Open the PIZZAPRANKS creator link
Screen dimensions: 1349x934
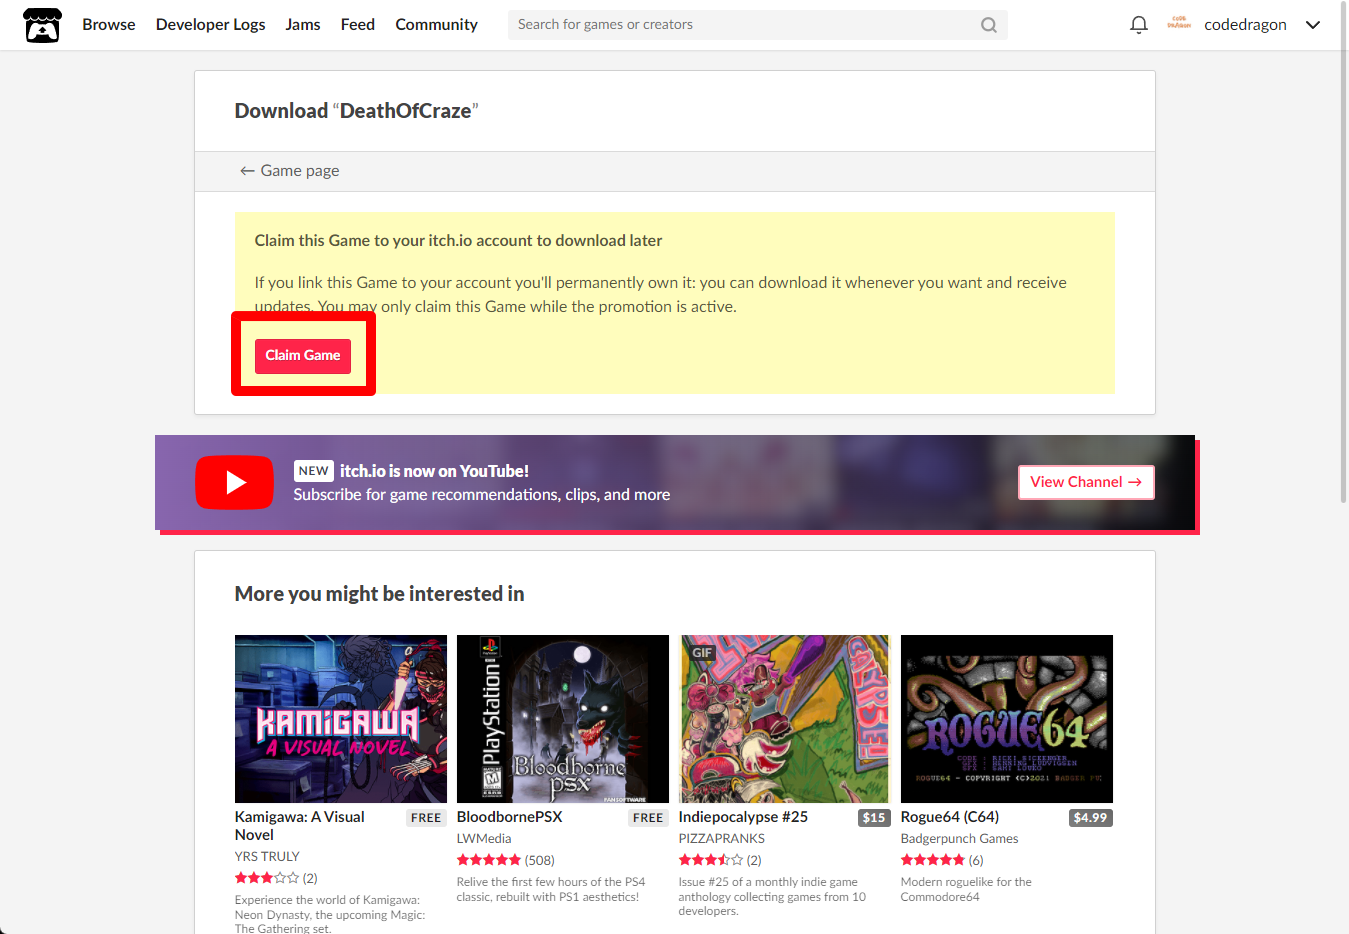pyautogui.click(x=722, y=839)
